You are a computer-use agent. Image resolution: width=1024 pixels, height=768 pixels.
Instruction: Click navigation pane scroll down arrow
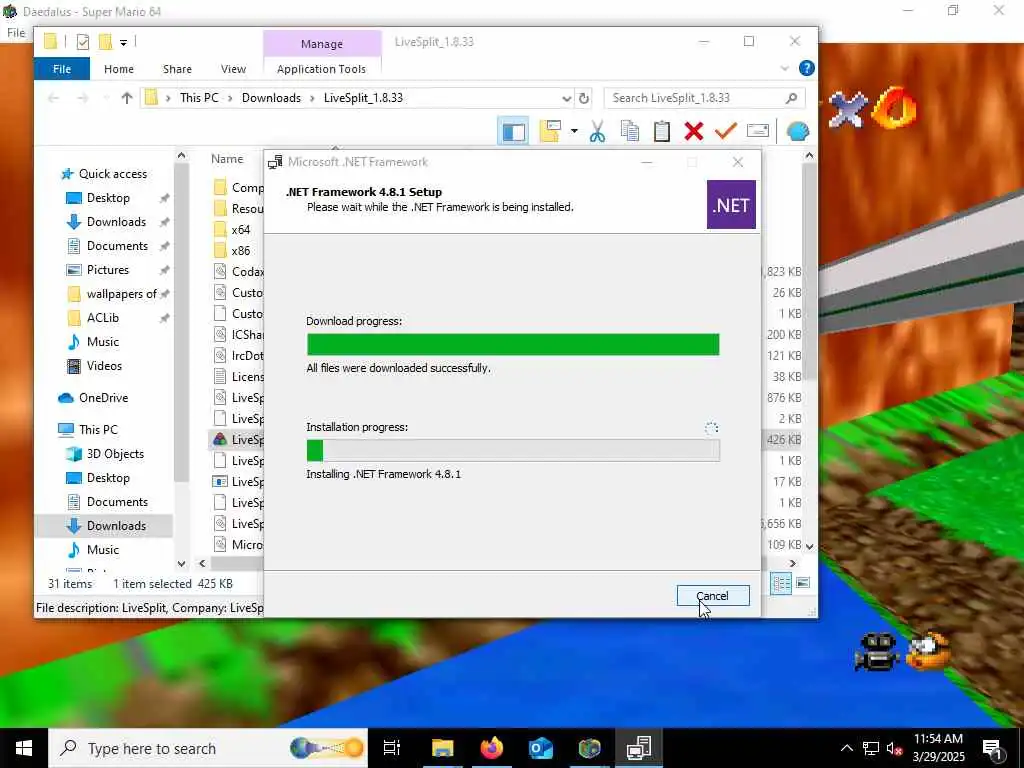click(182, 564)
